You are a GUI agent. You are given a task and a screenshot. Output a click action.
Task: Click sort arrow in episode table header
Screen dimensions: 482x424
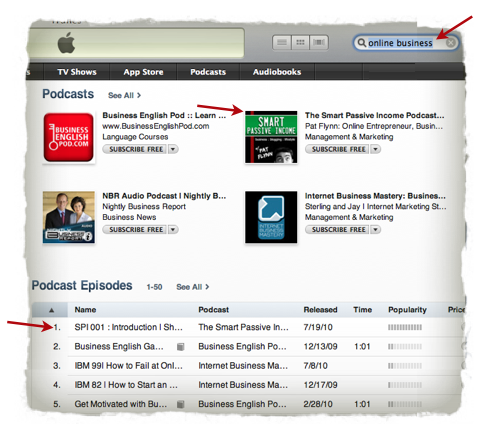(x=51, y=310)
